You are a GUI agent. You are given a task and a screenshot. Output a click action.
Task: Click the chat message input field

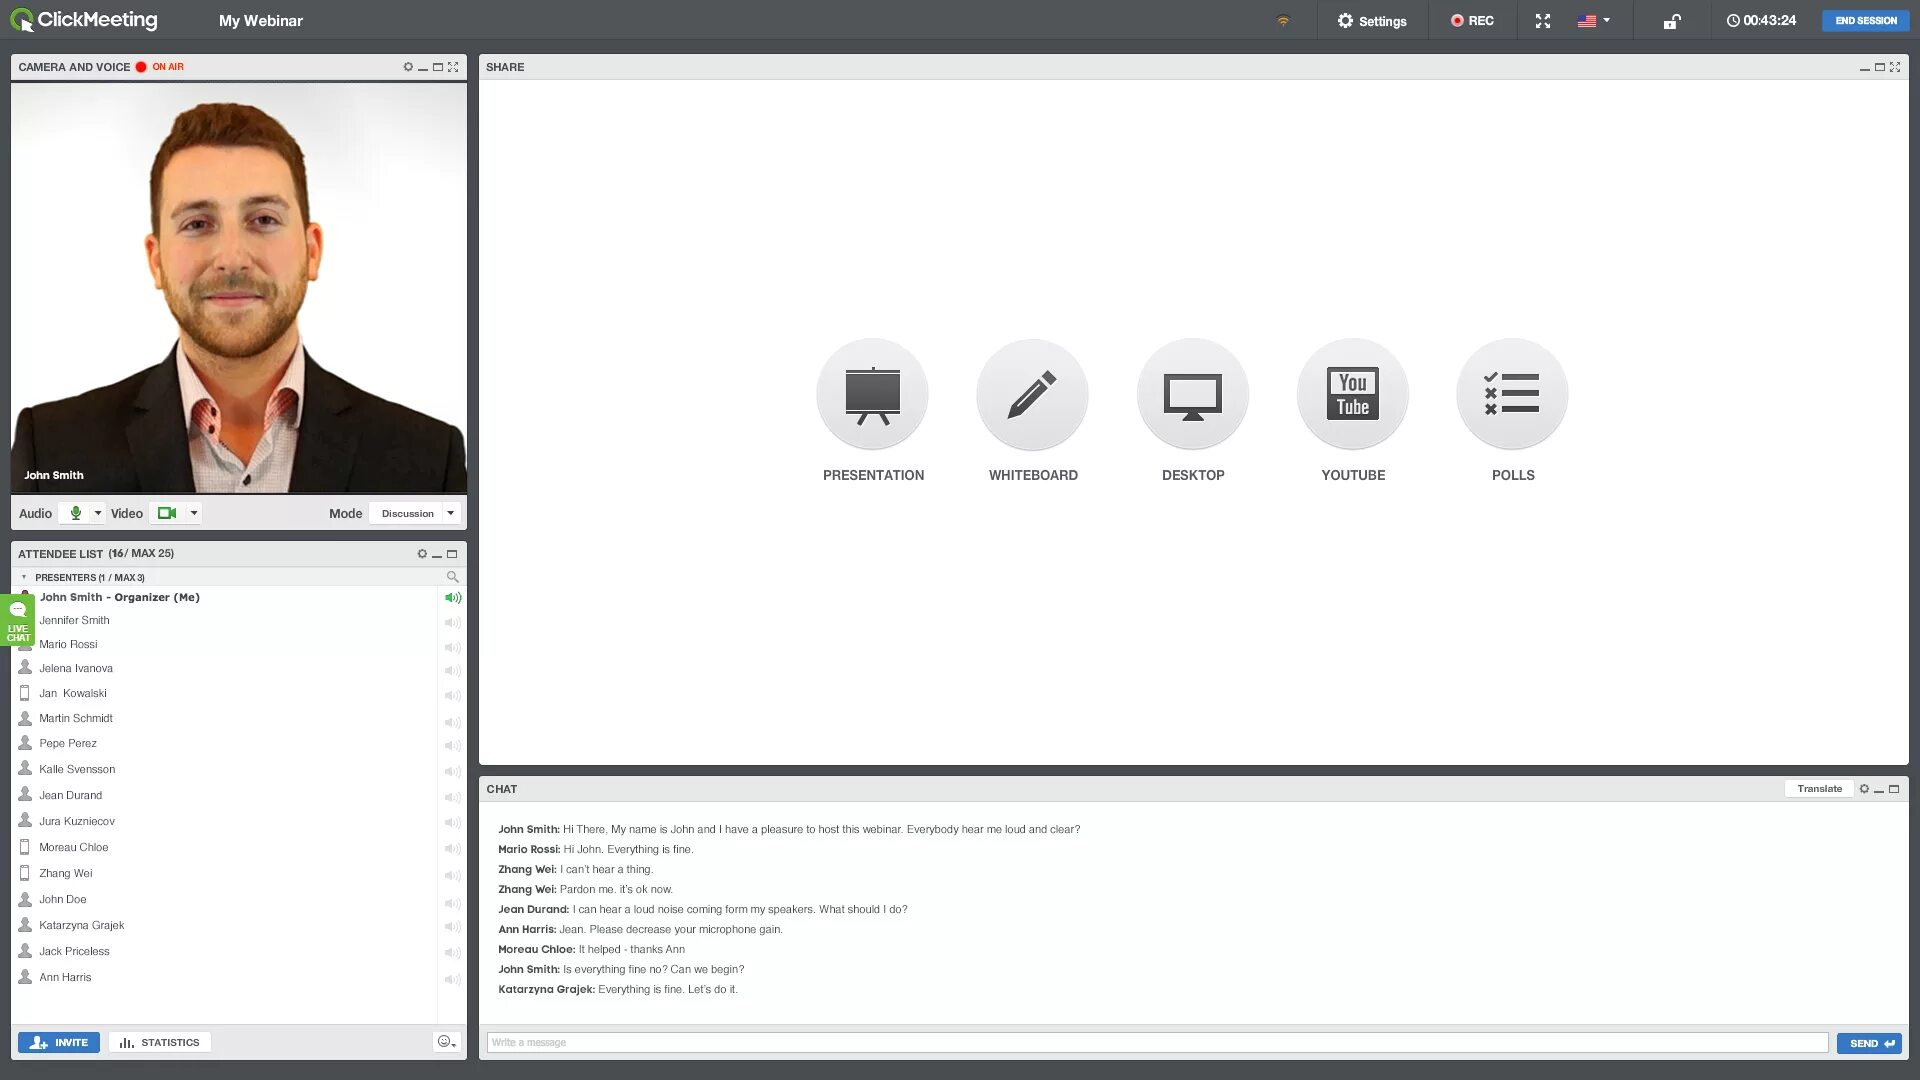[1157, 1042]
